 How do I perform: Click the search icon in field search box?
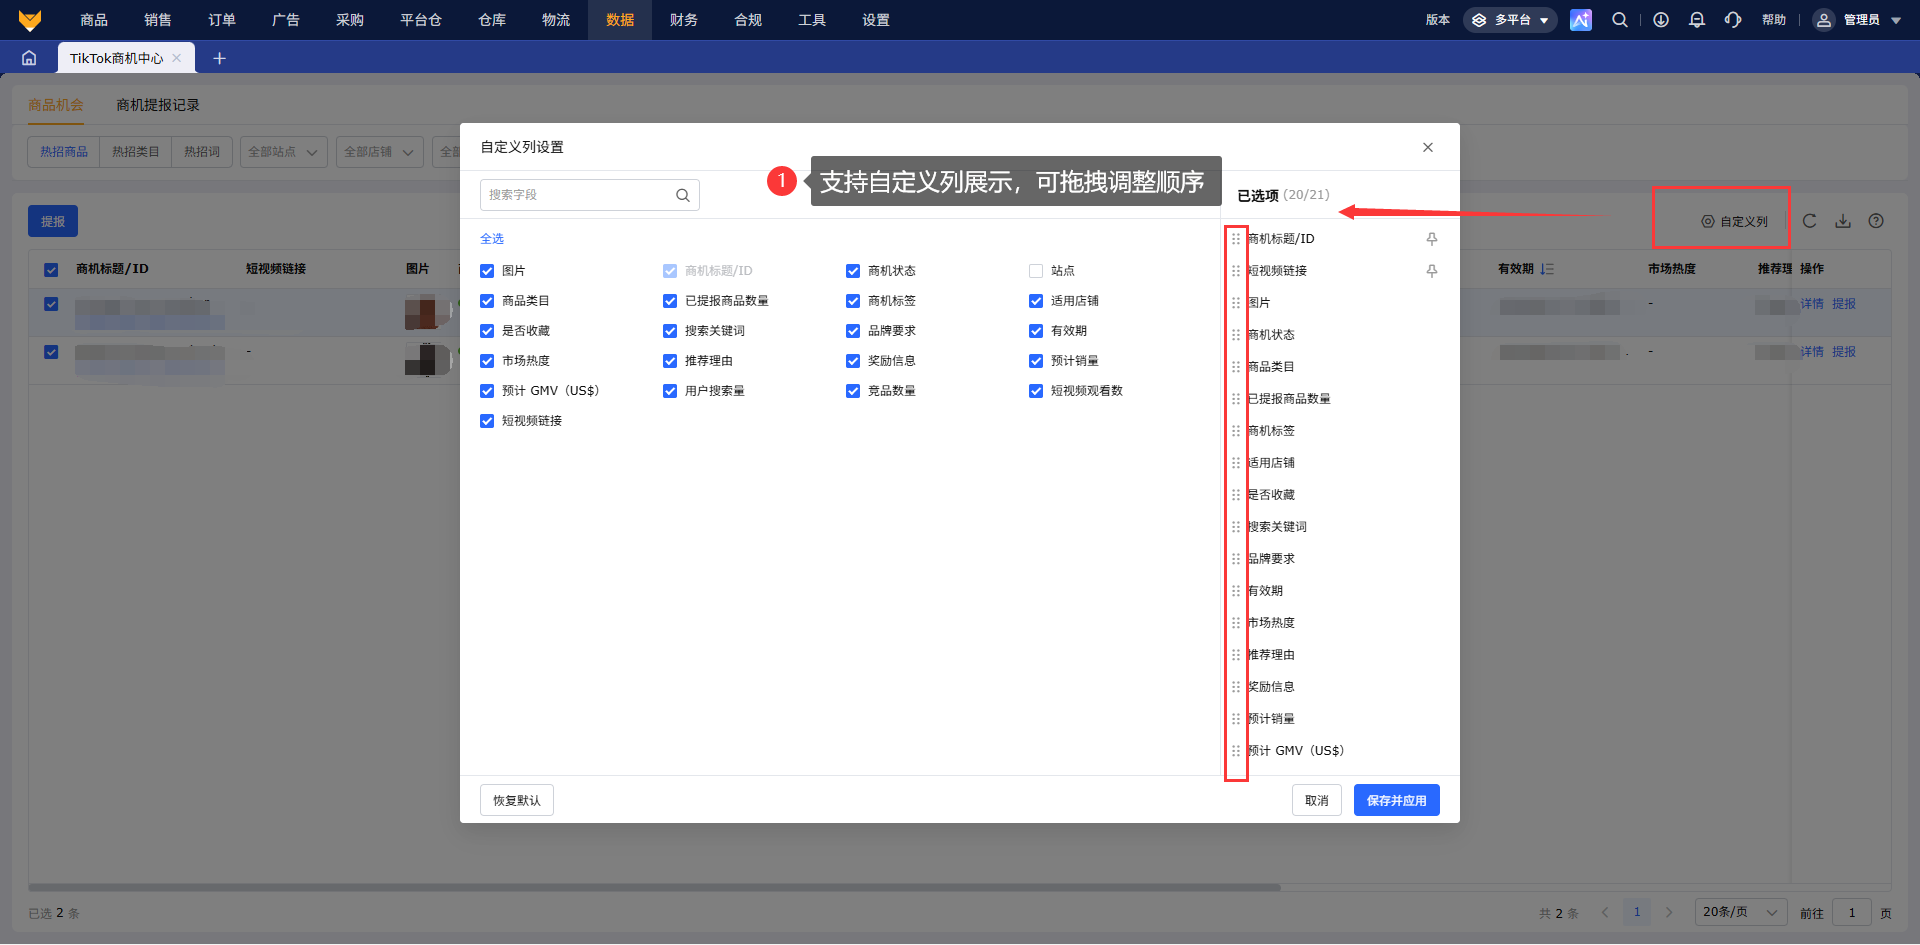(683, 195)
